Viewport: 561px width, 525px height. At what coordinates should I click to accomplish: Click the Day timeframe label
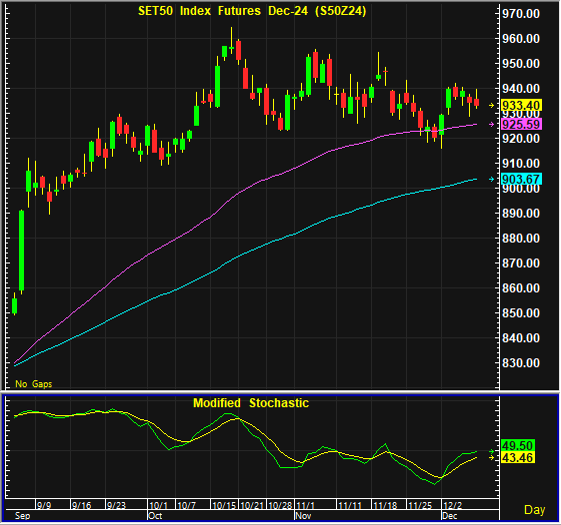coord(535,510)
